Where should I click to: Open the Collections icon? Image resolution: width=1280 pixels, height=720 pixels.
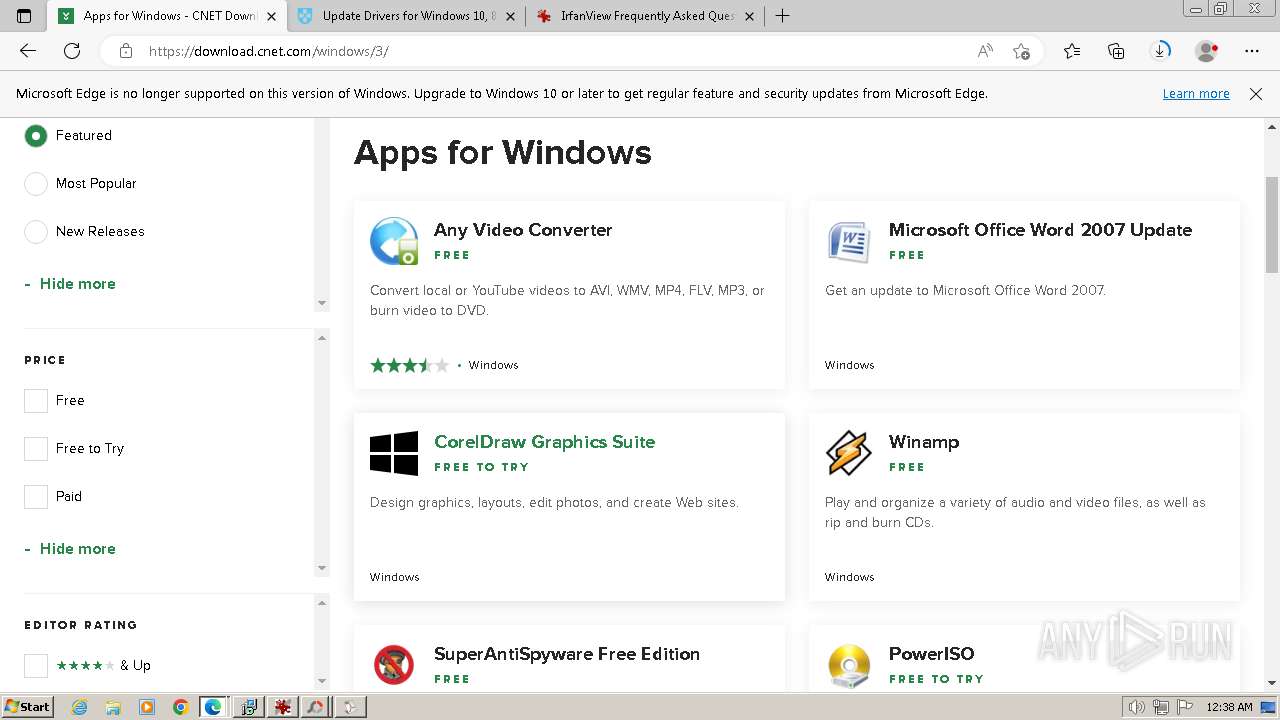[1116, 51]
